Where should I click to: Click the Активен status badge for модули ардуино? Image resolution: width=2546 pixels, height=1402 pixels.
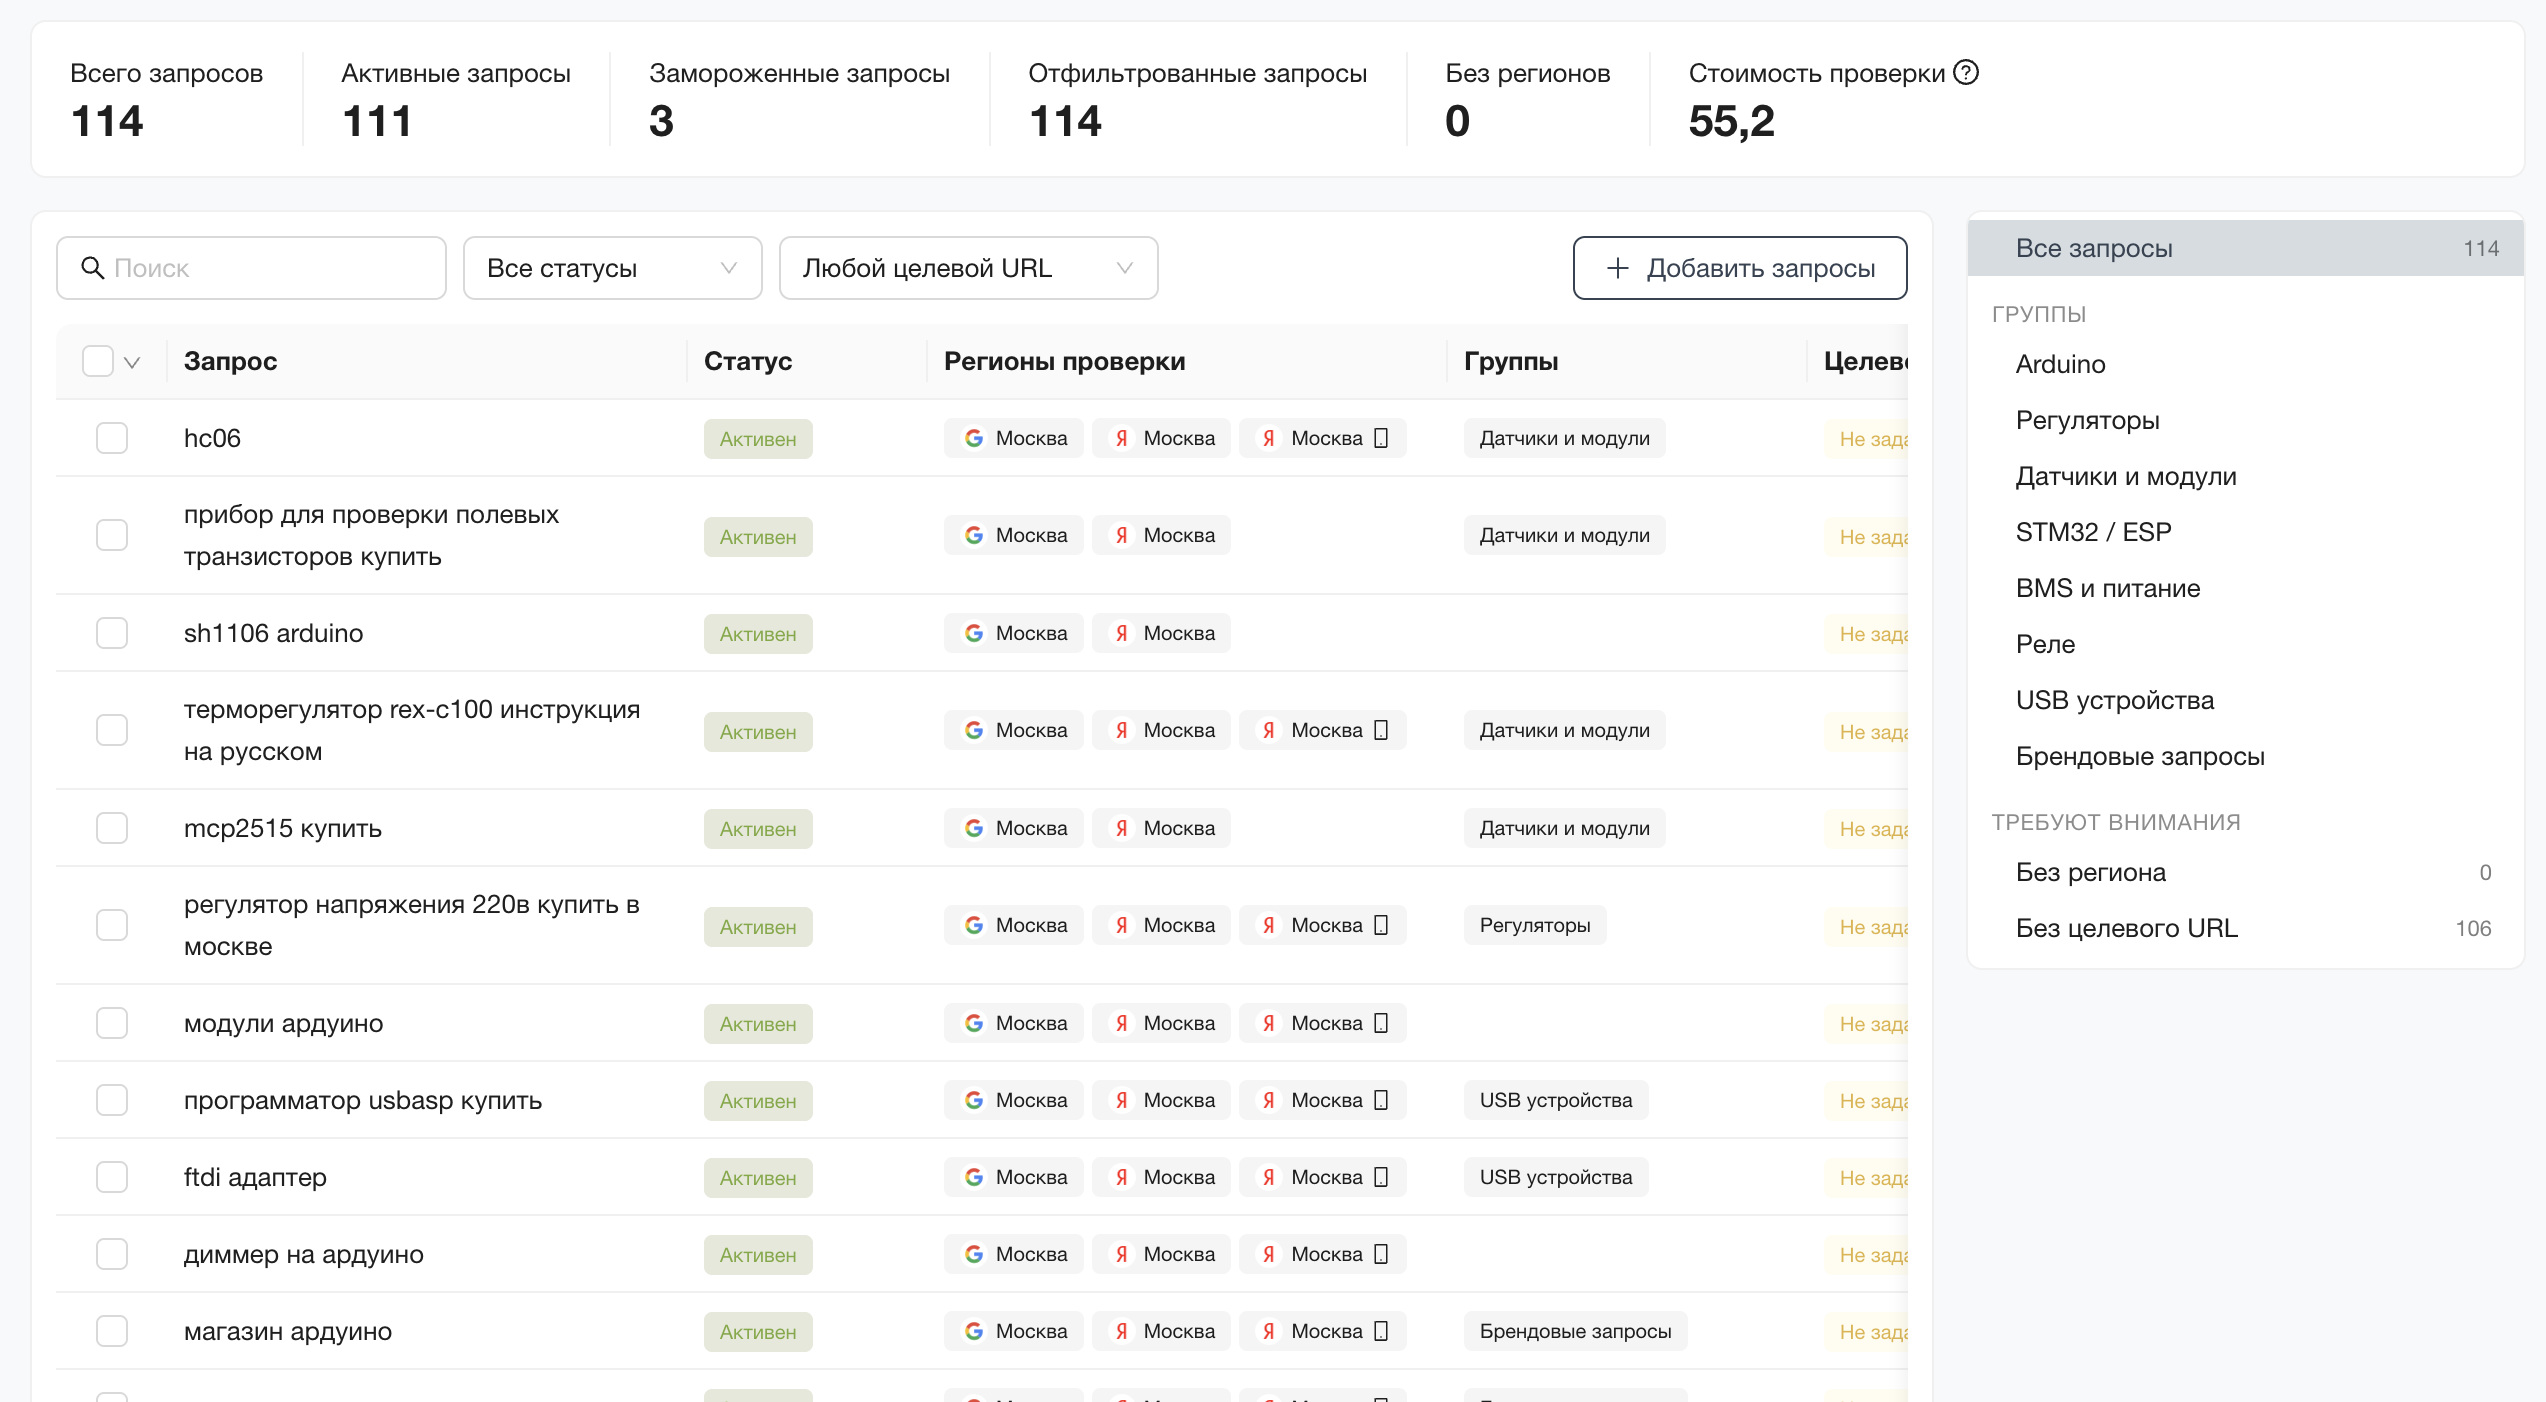(x=758, y=1024)
